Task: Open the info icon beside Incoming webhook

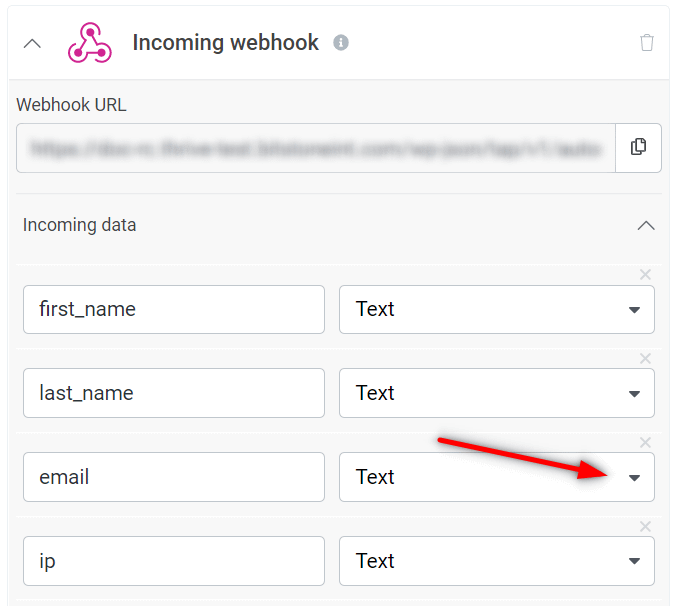Action: coord(341,42)
